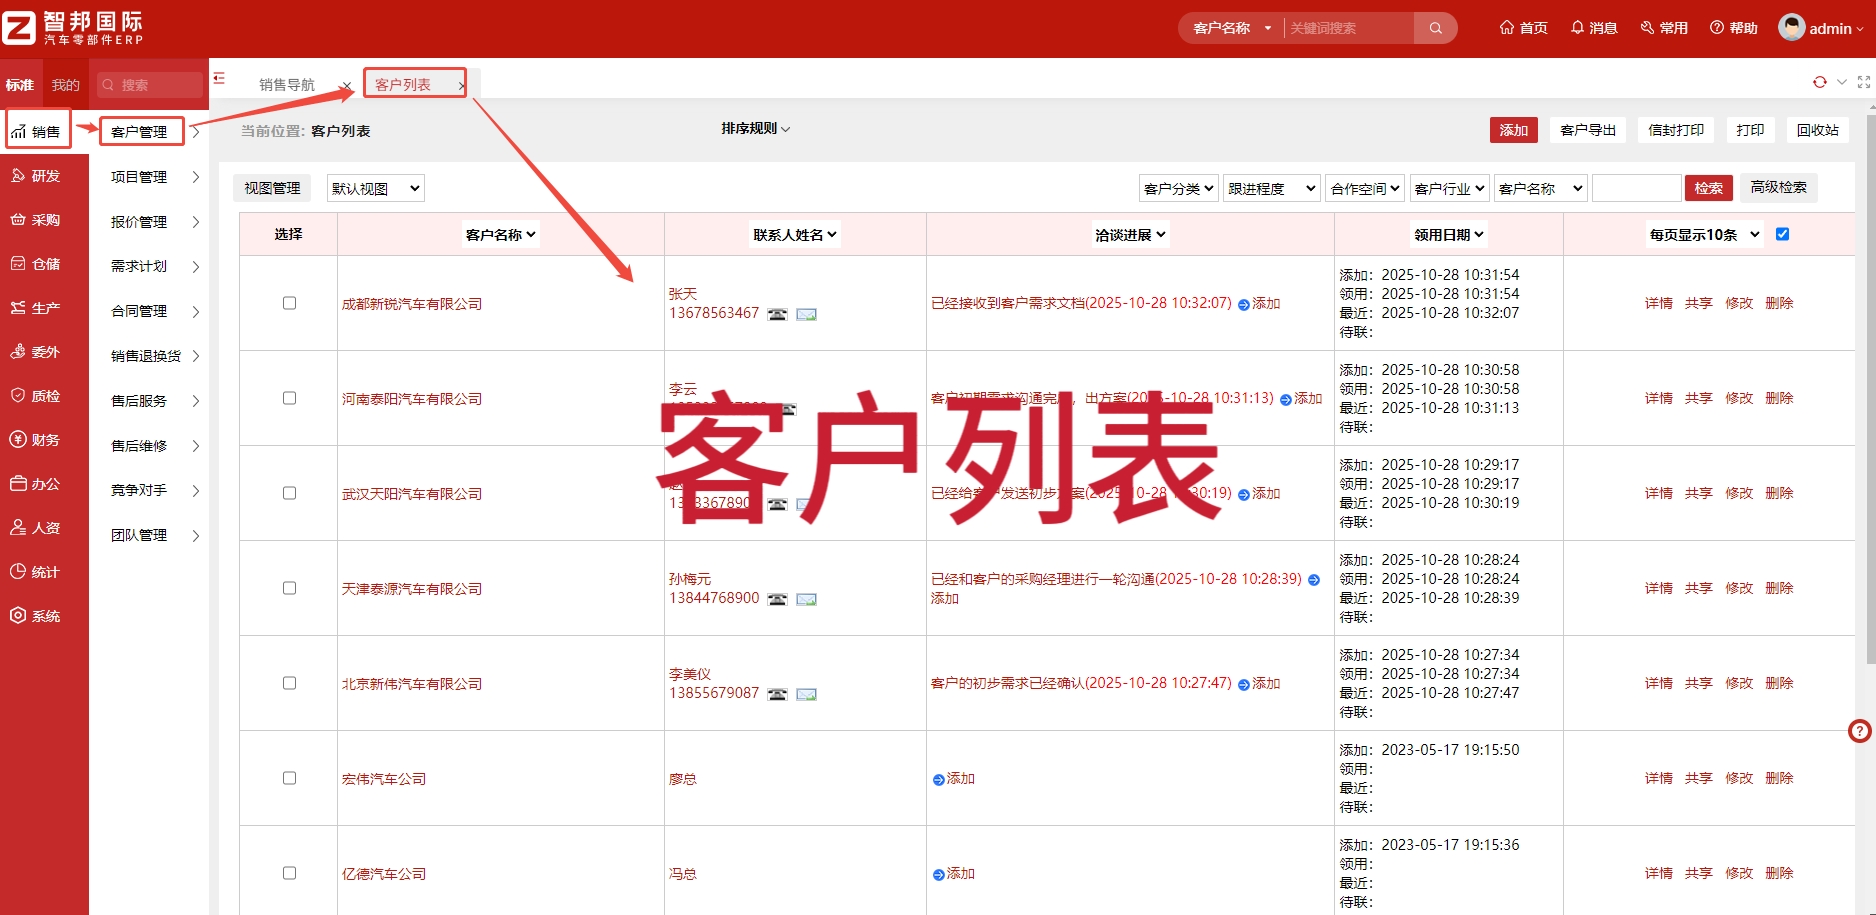Viewport: 1876px width, 915px height.
Task: Click the floating red help question icon
Action: [1859, 731]
